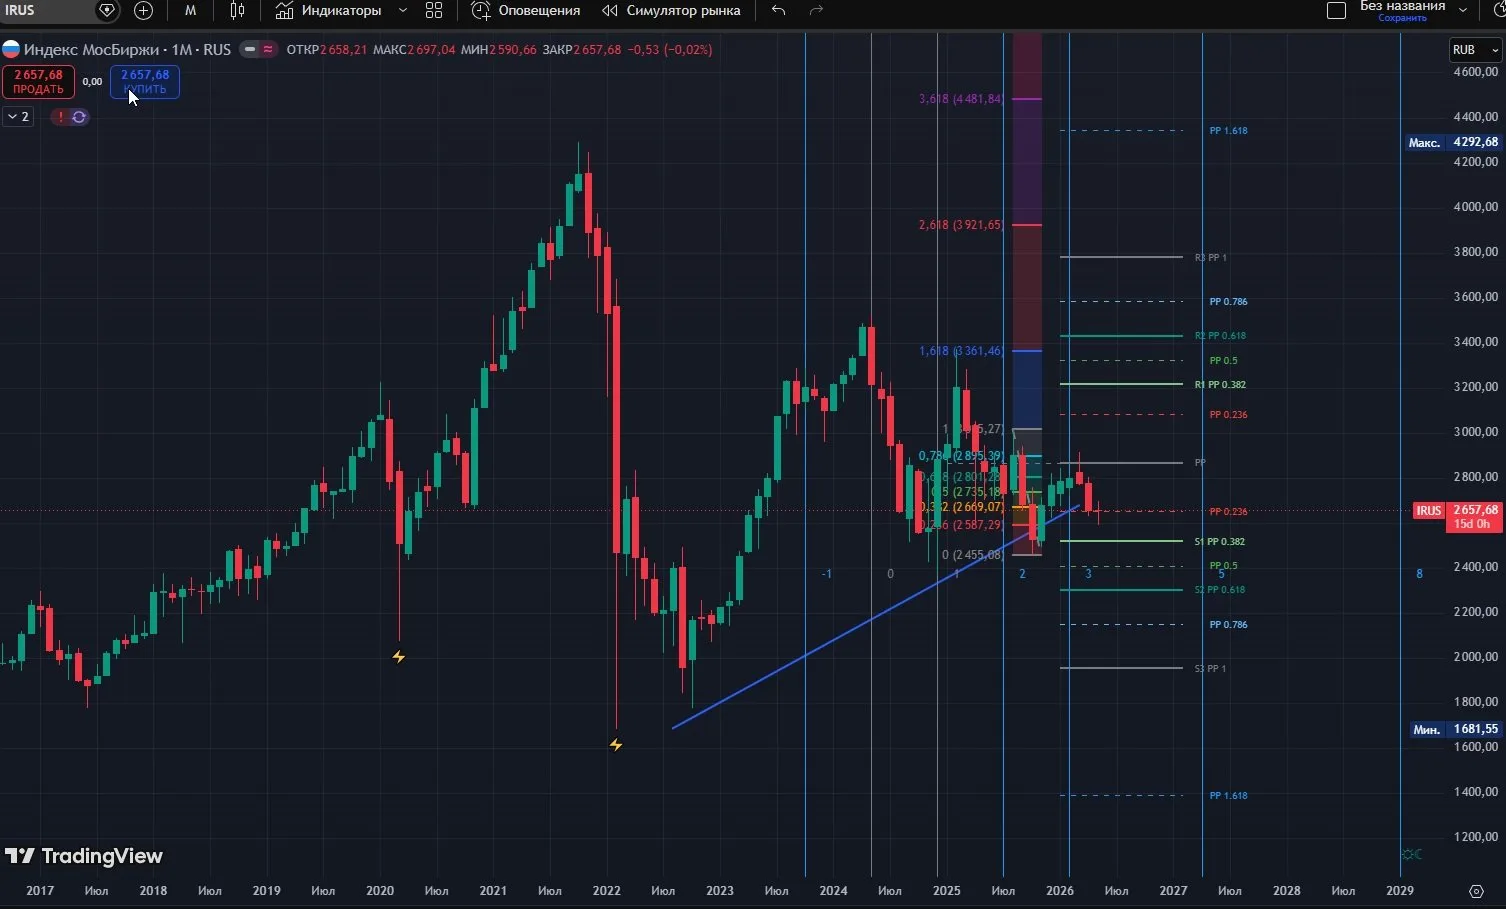The image size is (1506, 909).
Task: Click the S2 PP 0.618 pivot label
Action: pyautogui.click(x=1220, y=590)
